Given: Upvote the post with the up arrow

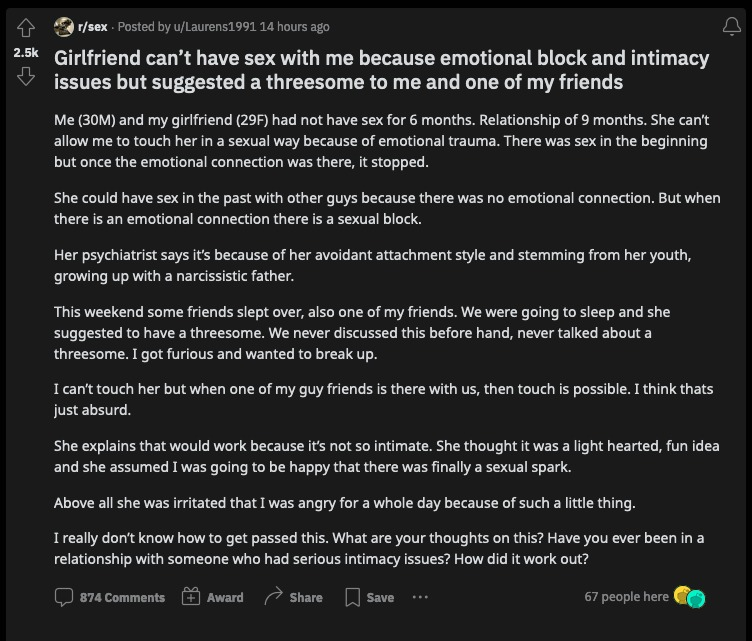Looking at the screenshot, I should point(25,27).
